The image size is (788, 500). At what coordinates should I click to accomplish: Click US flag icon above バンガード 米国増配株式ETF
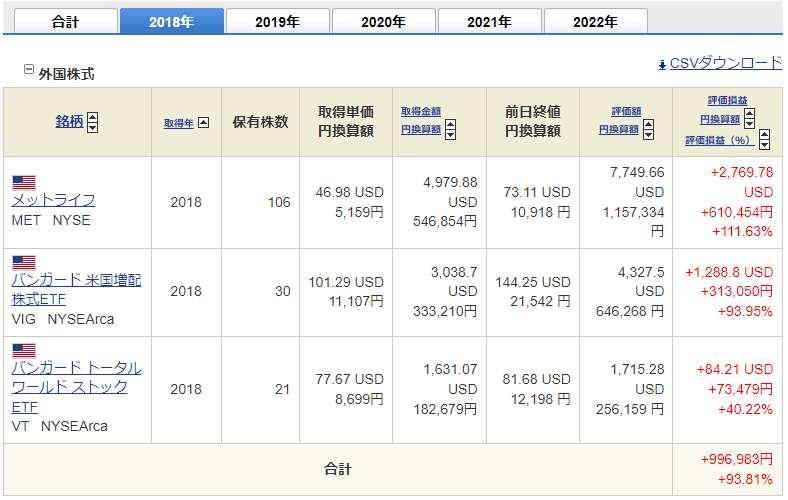tap(24, 263)
